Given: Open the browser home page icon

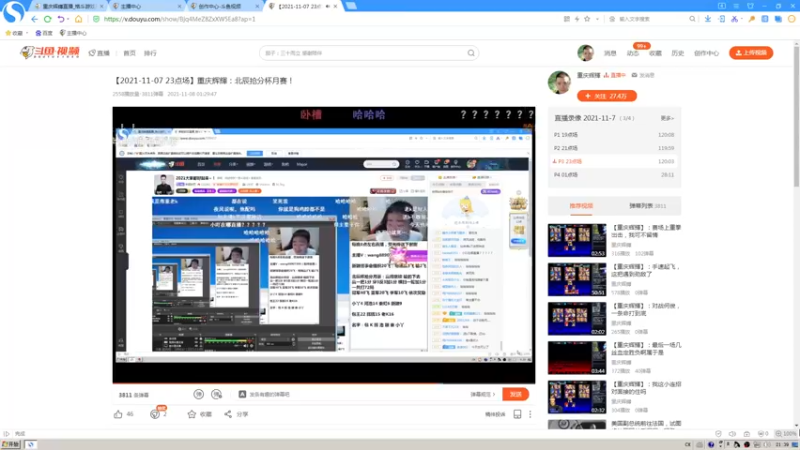Looking at the screenshot, I should (x=78, y=19).
